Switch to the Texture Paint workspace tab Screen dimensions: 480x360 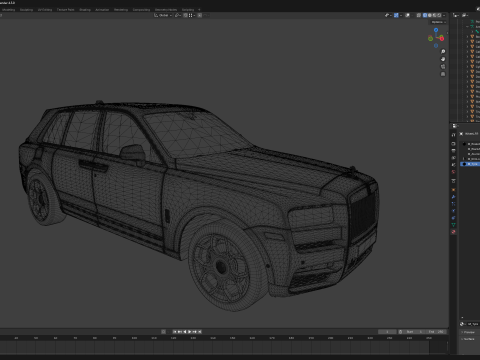click(x=65, y=10)
